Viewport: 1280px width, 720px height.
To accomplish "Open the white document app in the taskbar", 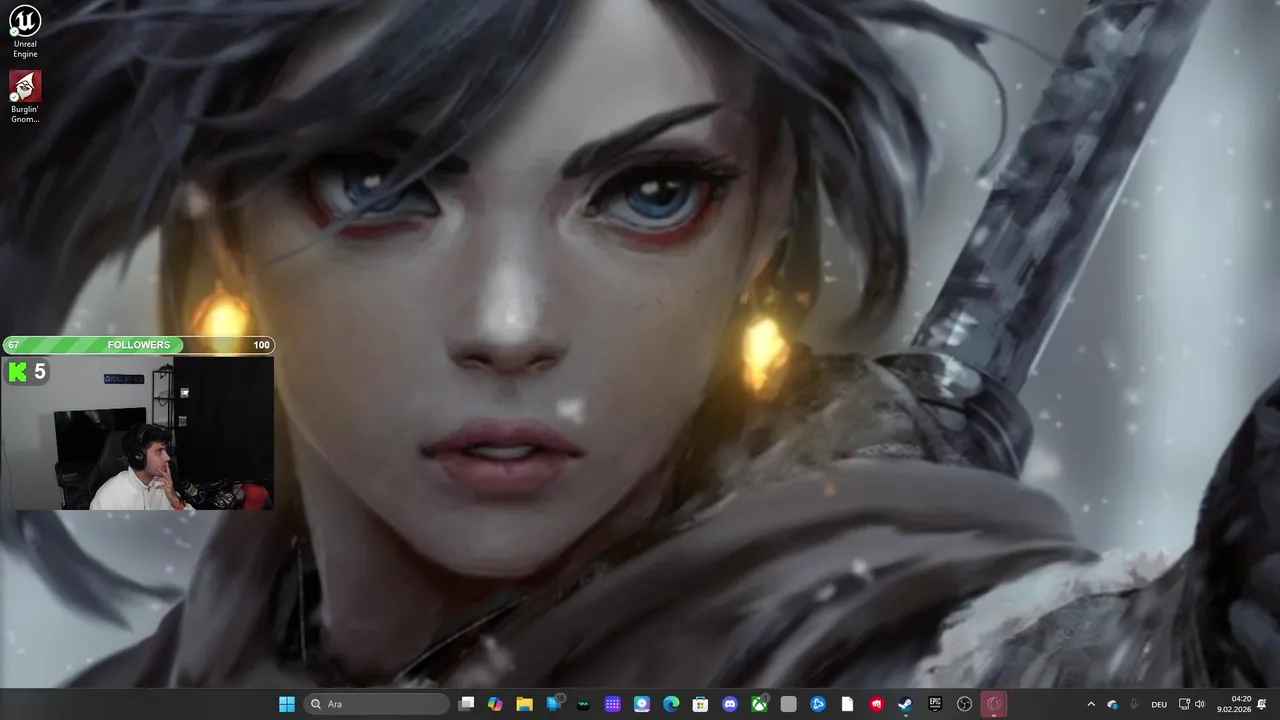I will pos(847,704).
